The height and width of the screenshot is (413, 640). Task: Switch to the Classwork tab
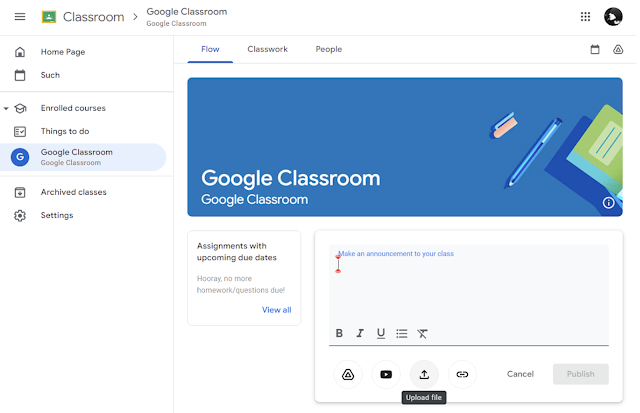[267, 49]
